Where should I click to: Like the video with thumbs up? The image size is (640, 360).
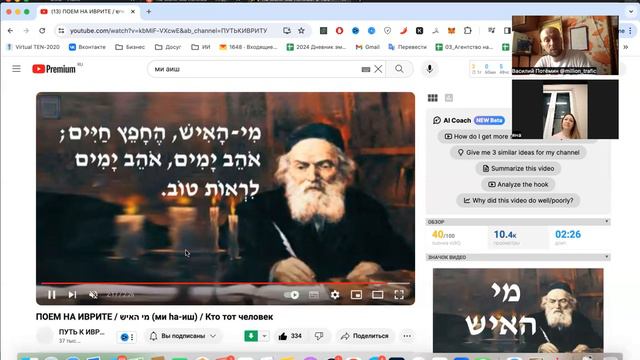point(290,336)
